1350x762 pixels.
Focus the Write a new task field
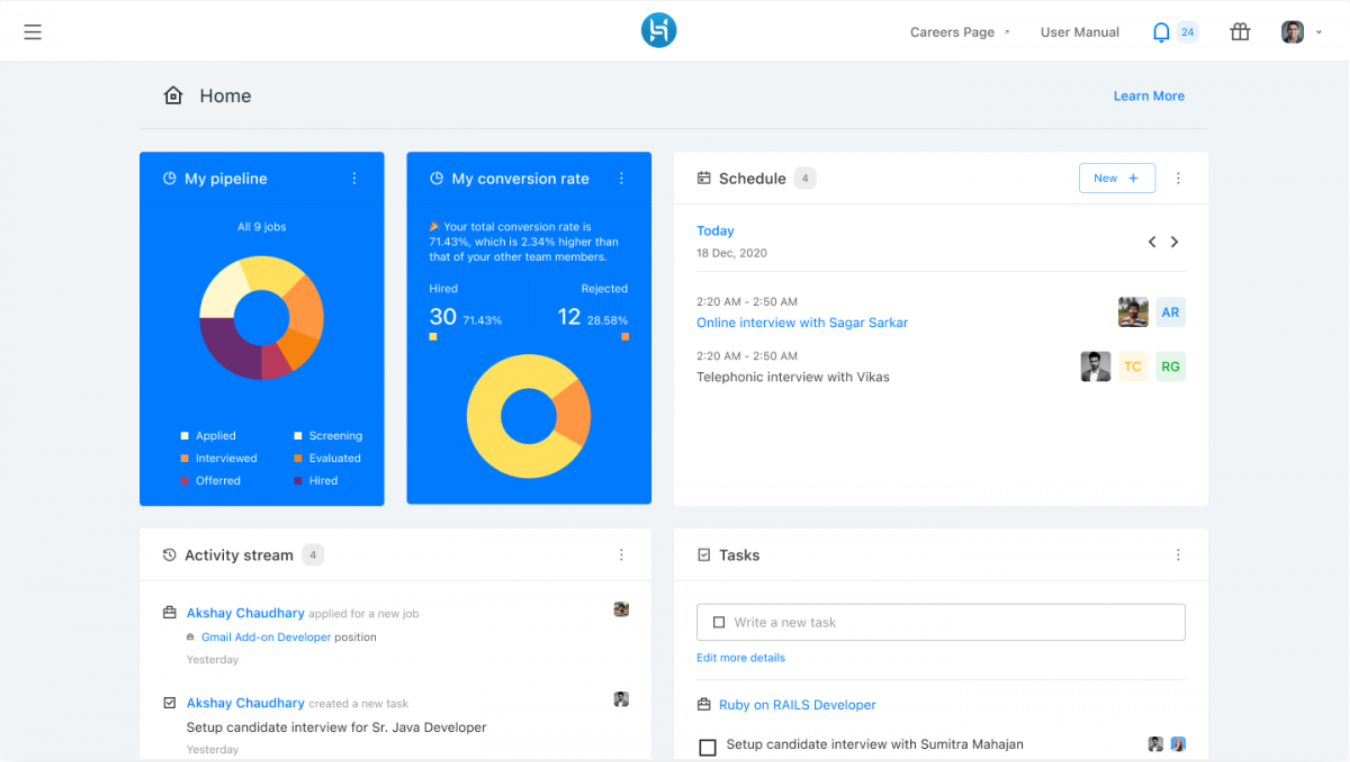941,622
